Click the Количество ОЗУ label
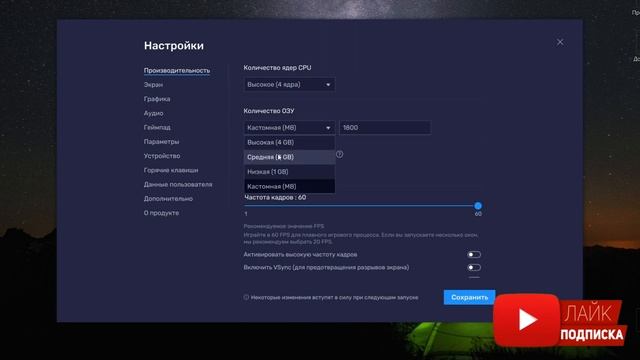The image size is (640, 360). pyautogui.click(x=269, y=111)
